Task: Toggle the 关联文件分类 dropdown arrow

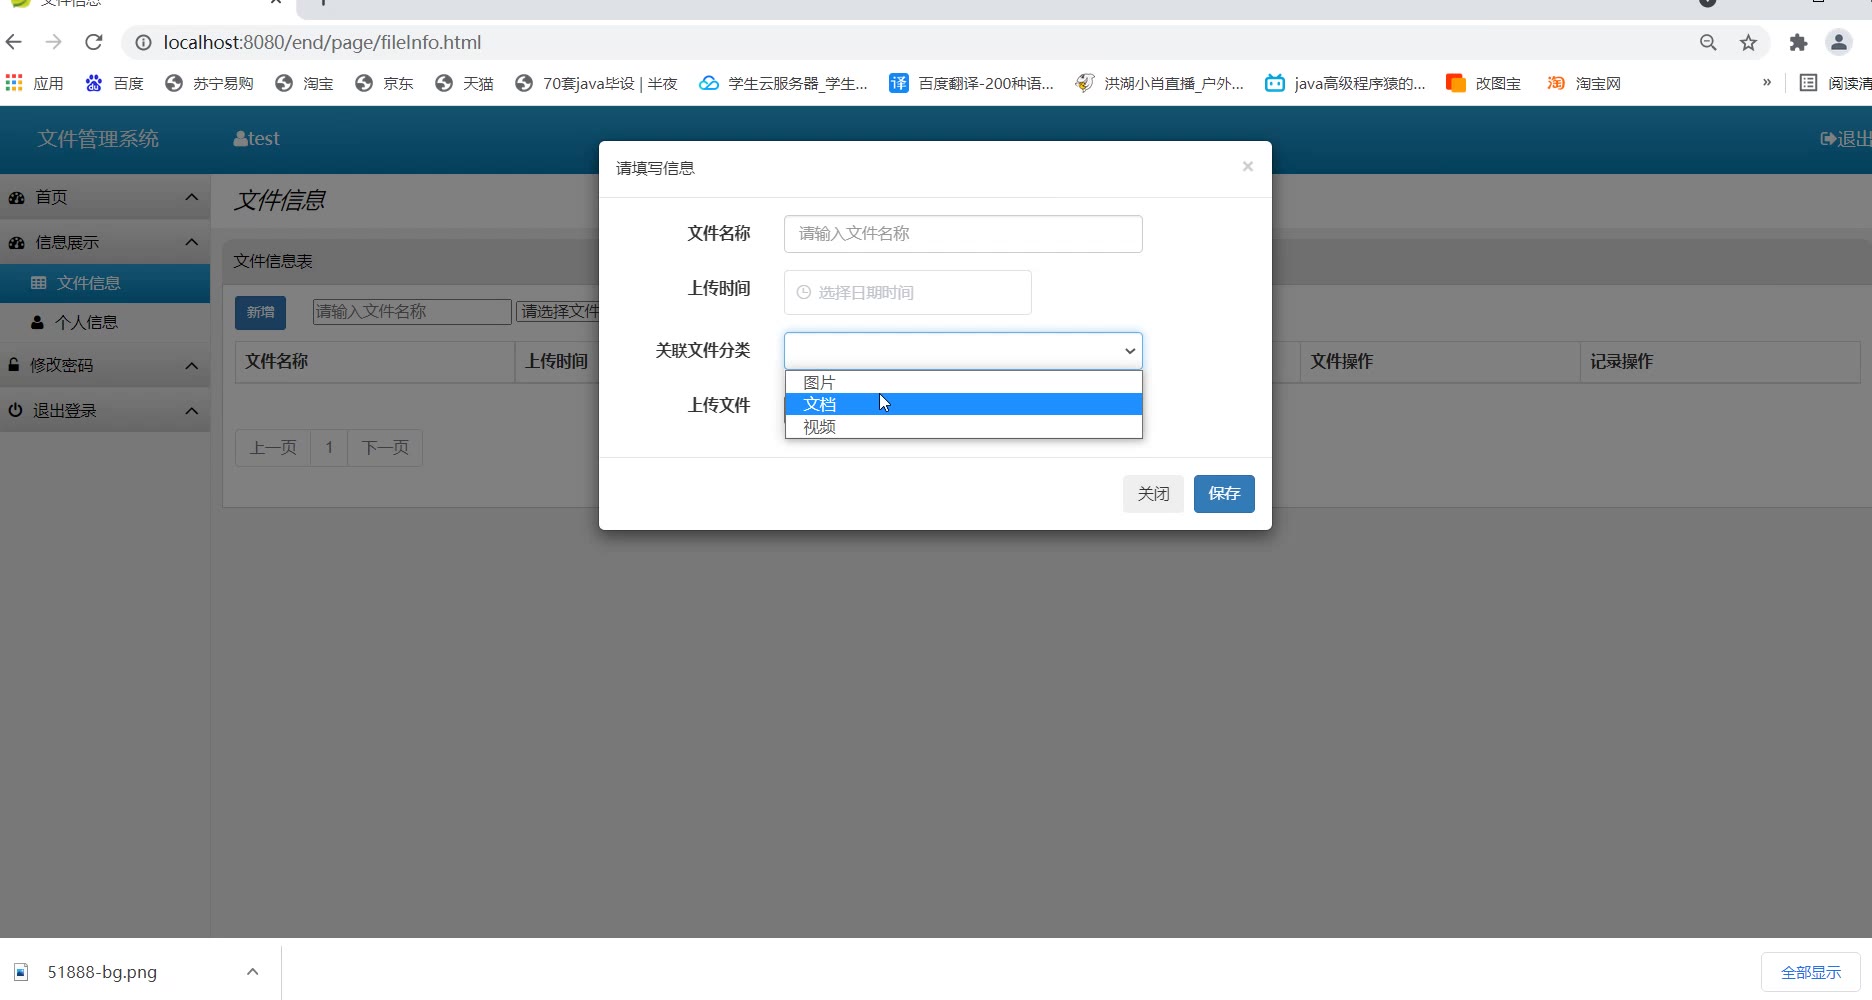Action: (x=1129, y=351)
